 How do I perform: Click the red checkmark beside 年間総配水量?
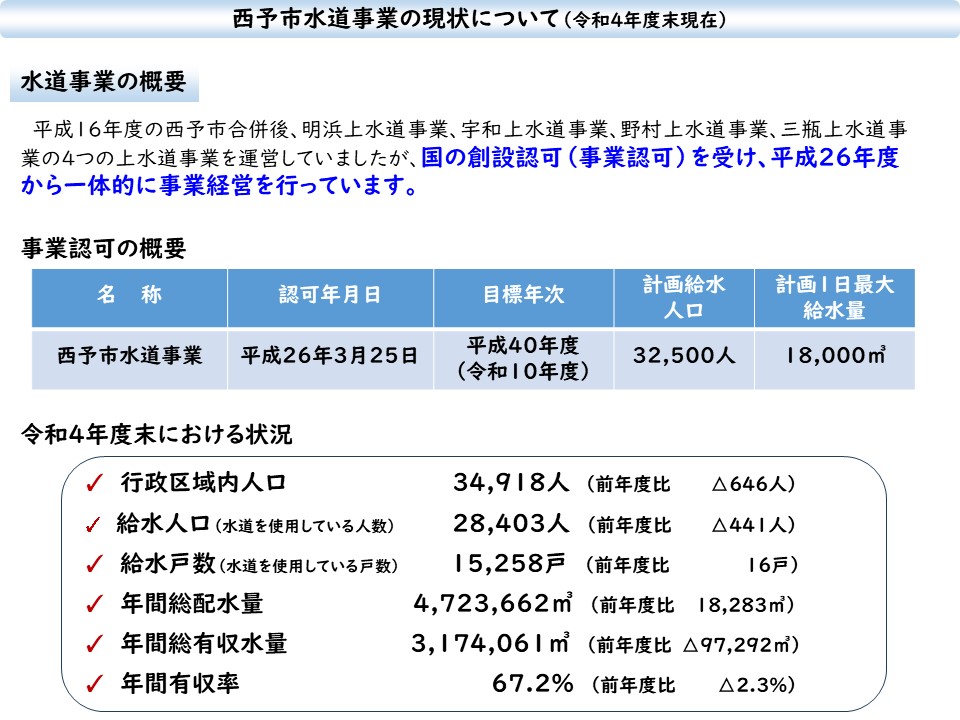point(94,604)
